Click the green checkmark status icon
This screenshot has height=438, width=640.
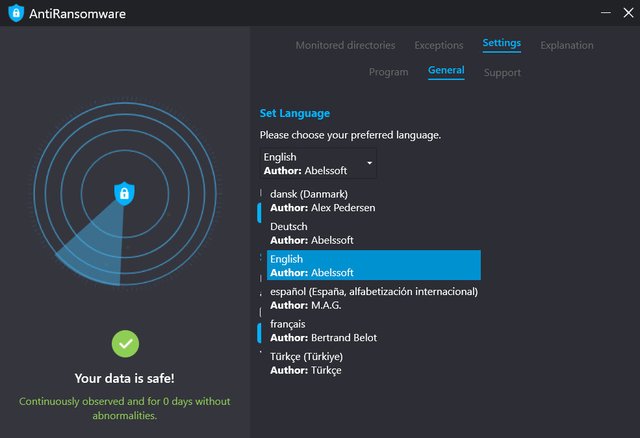125,343
